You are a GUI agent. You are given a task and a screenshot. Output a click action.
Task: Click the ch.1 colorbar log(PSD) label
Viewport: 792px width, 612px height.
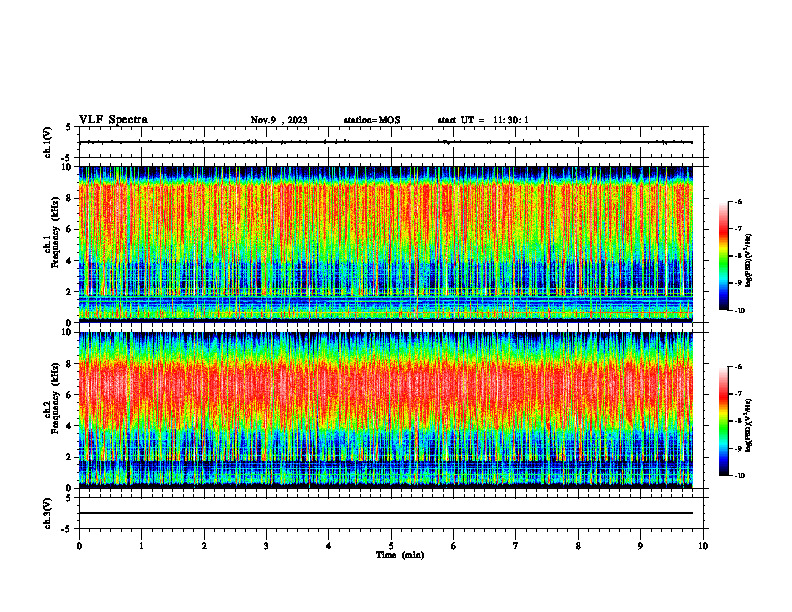click(749, 261)
